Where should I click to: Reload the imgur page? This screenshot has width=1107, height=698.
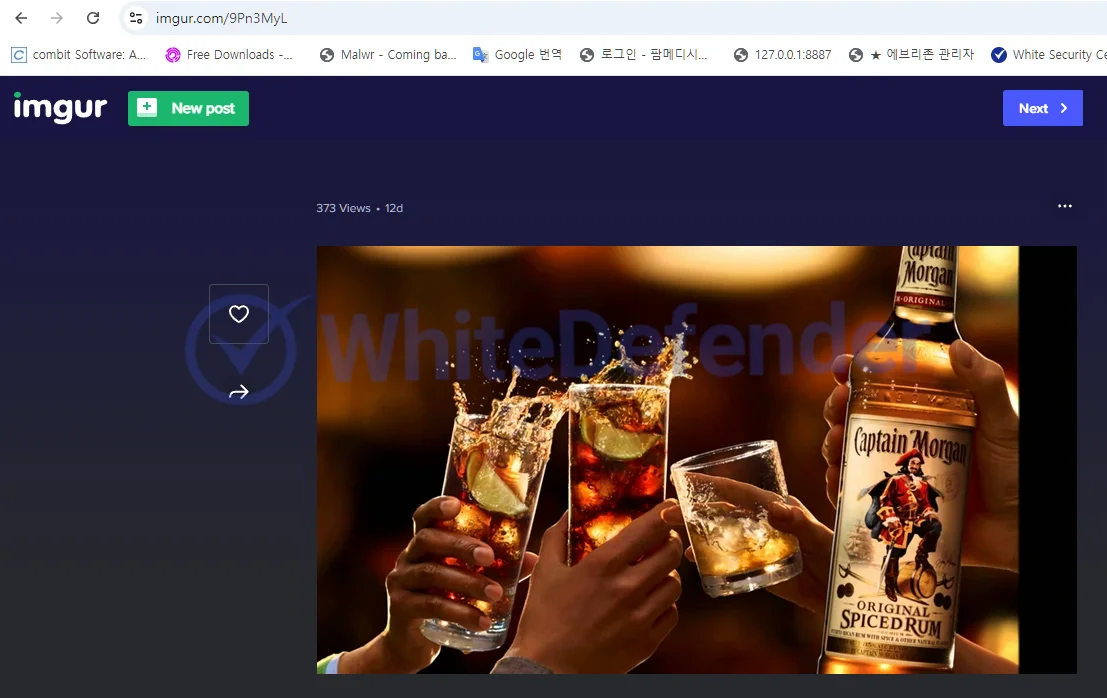(x=93, y=18)
